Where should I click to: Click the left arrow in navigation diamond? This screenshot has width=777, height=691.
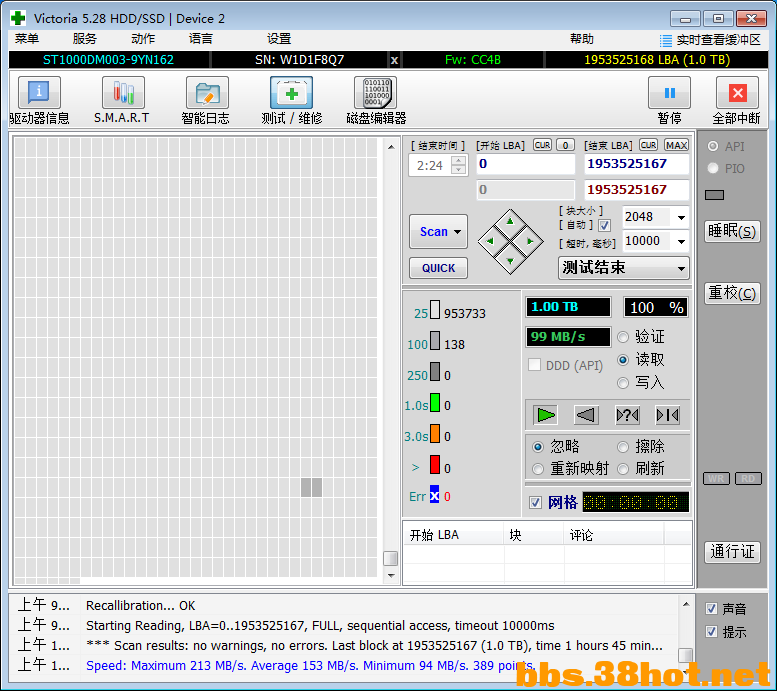490,241
